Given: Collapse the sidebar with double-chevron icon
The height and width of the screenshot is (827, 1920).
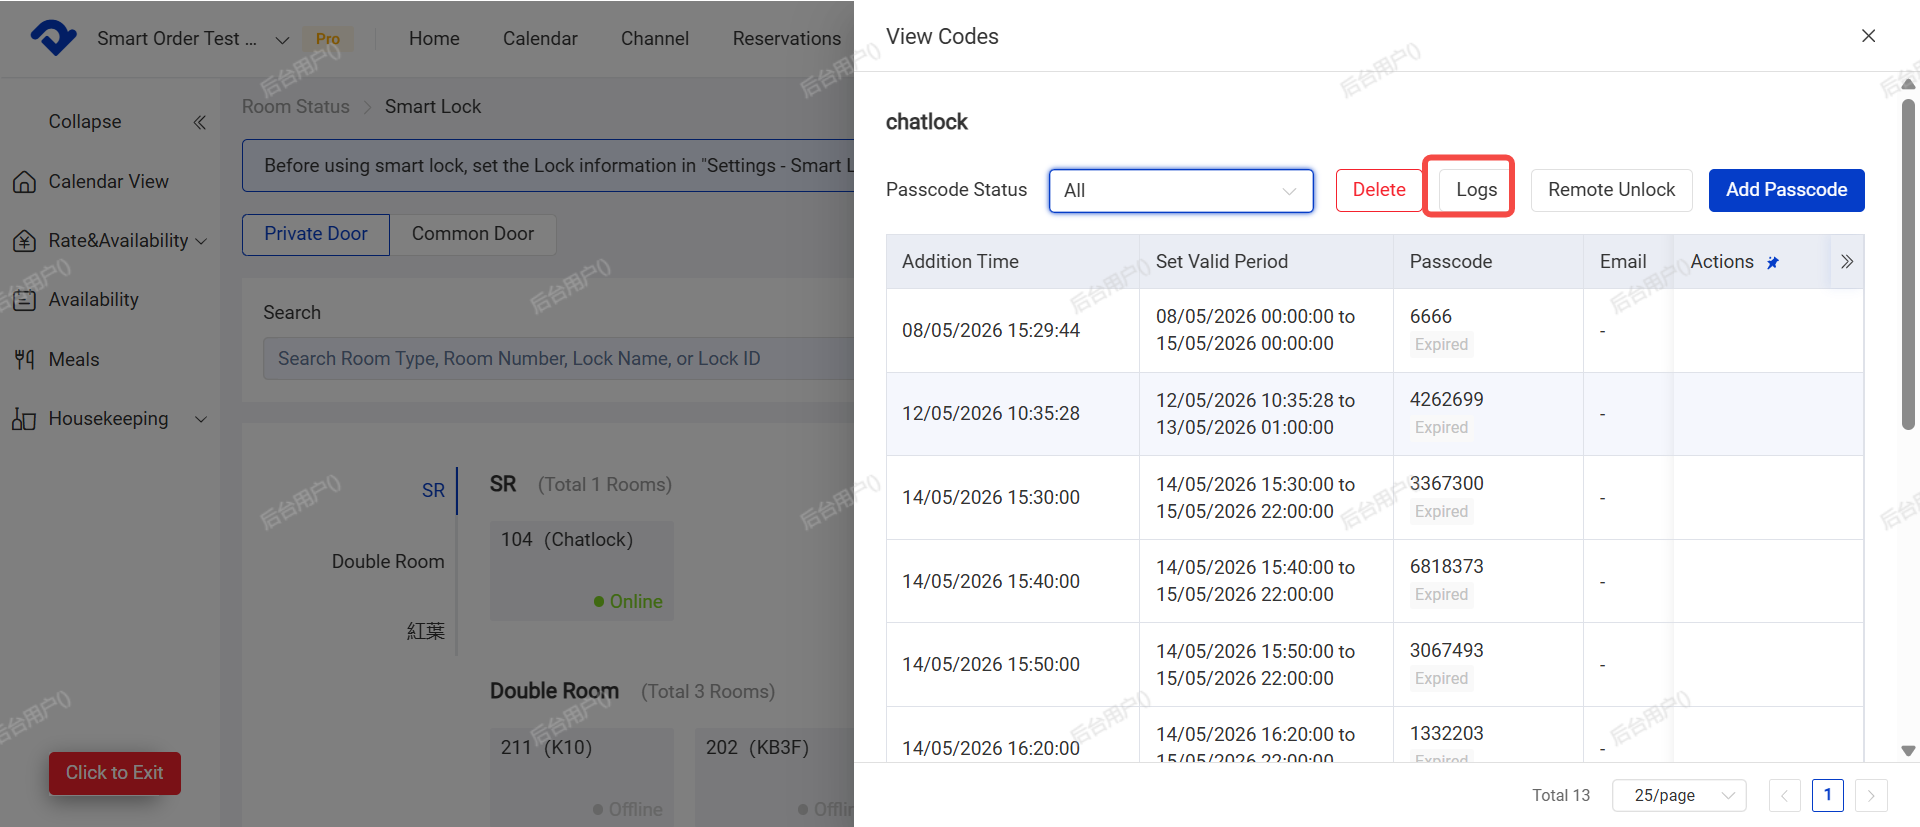Looking at the screenshot, I should pos(199,122).
